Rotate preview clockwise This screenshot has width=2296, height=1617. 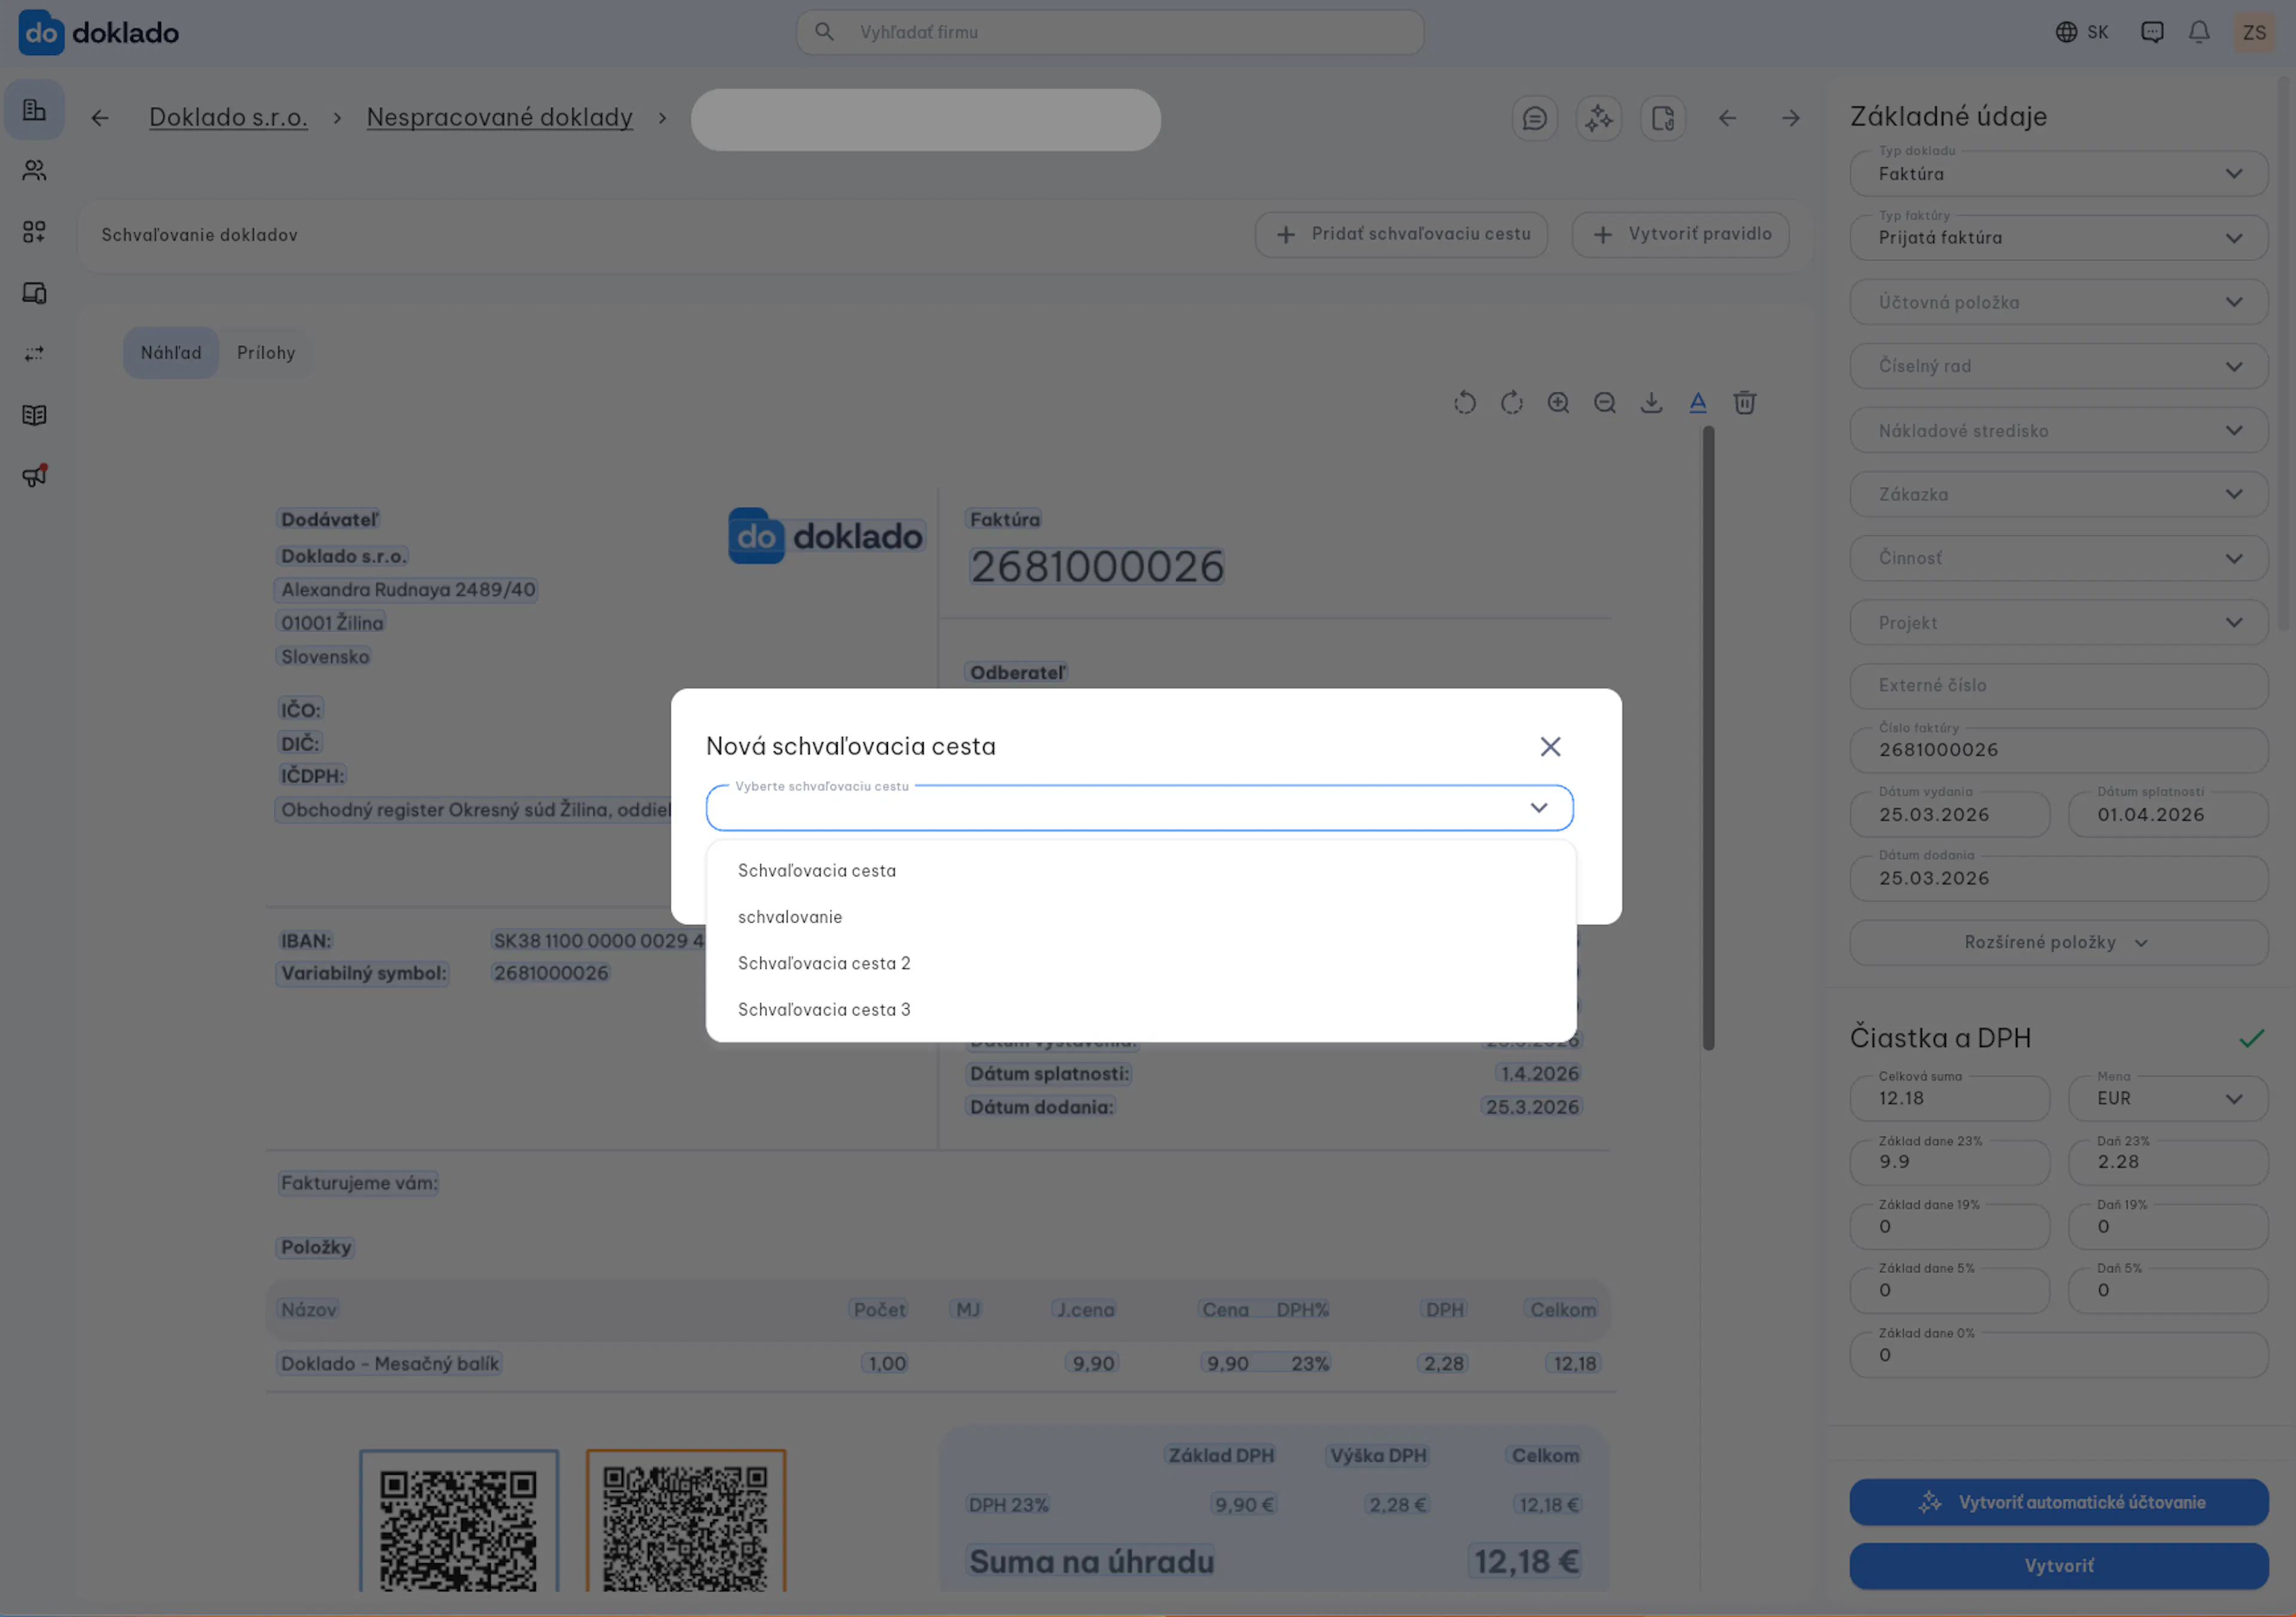point(1511,403)
